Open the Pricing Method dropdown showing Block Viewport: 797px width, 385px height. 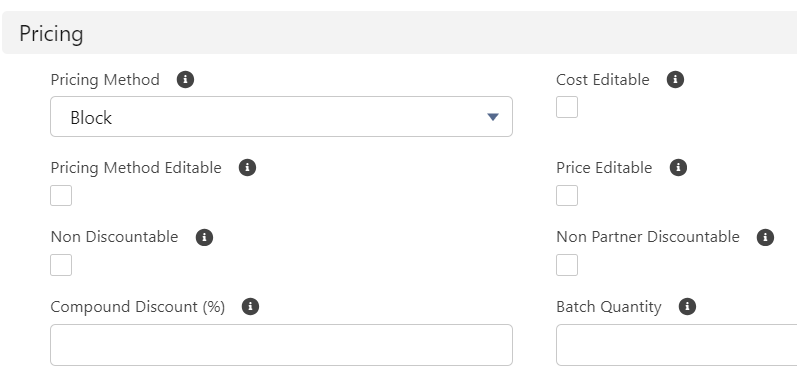tap(281, 117)
